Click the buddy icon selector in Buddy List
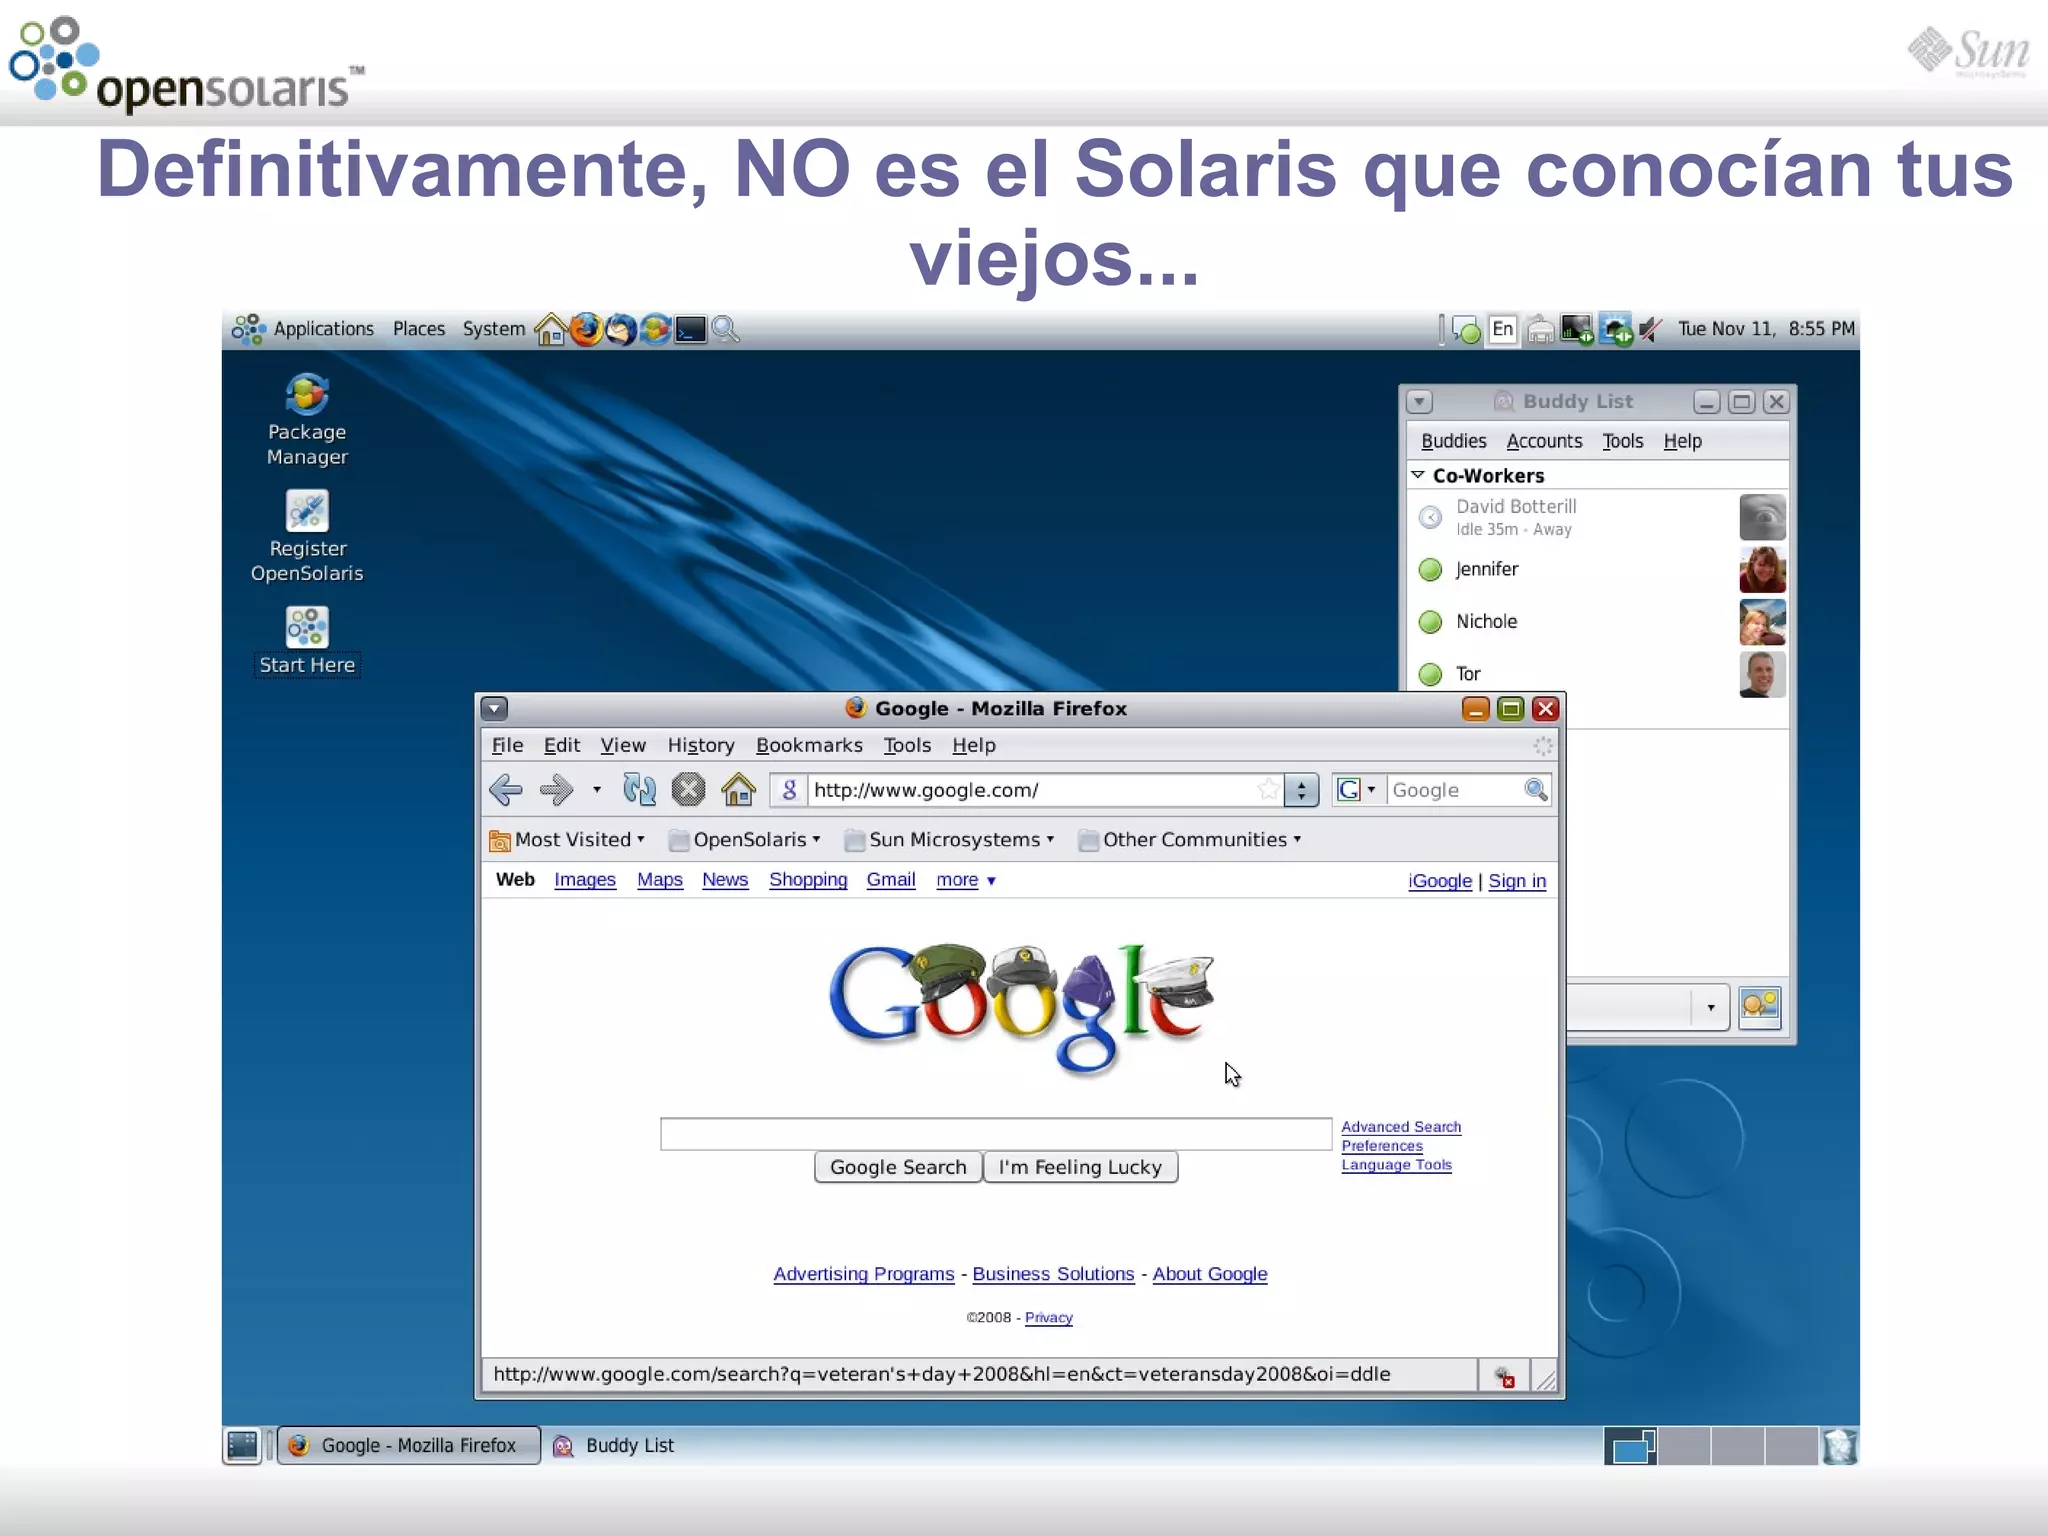2048x1536 pixels. pos(1760,1006)
